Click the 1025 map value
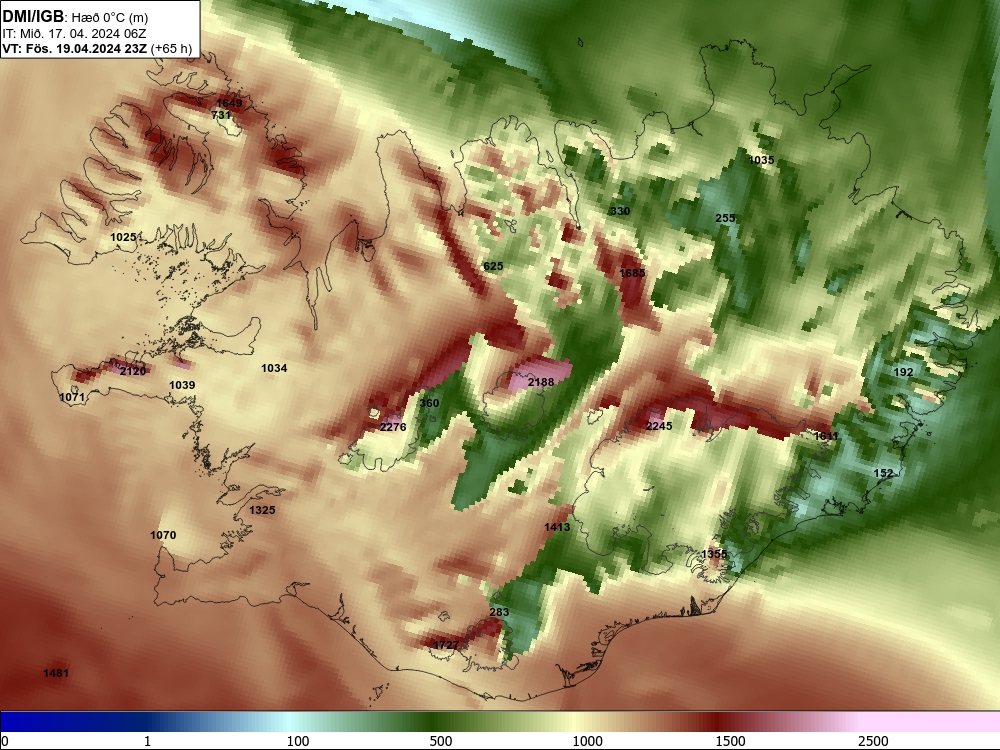The image size is (1000, 750). click(123, 237)
